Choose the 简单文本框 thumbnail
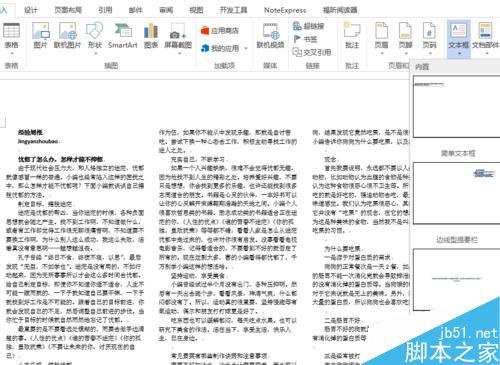Image resolution: width=500 pixels, height=365 pixels. pos(456,107)
